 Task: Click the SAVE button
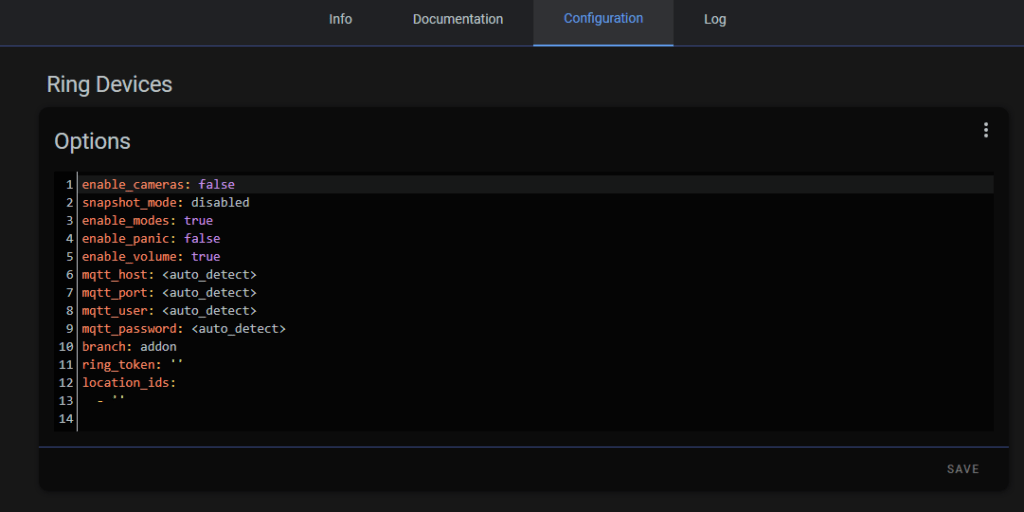pyautogui.click(x=963, y=469)
